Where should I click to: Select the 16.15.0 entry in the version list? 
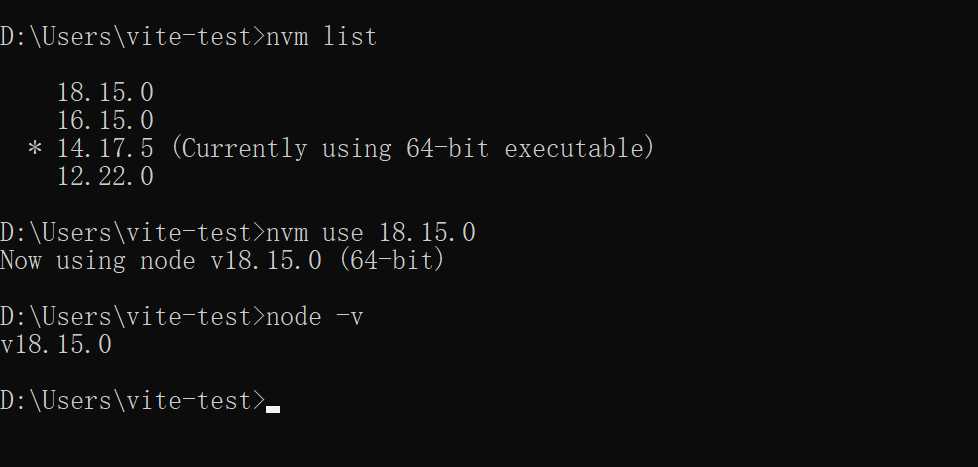[x=105, y=121]
